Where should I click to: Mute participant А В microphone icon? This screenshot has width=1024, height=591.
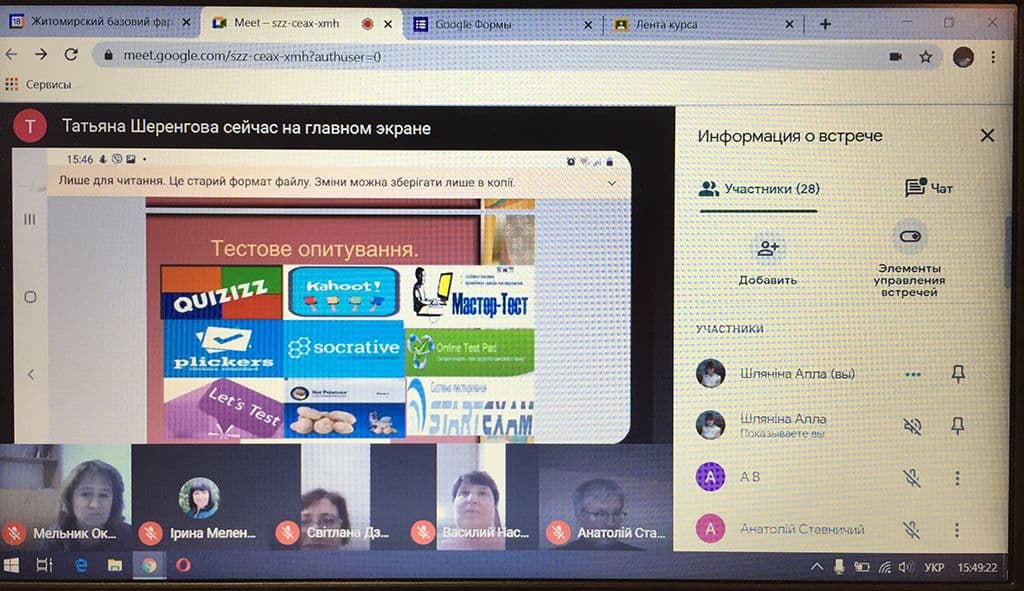point(912,477)
